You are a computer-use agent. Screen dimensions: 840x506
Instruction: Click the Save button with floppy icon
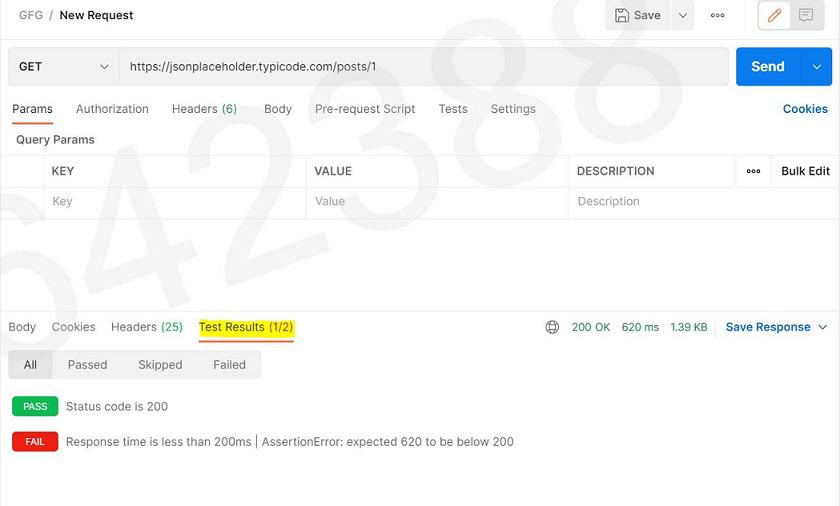click(x=638, y=16)
